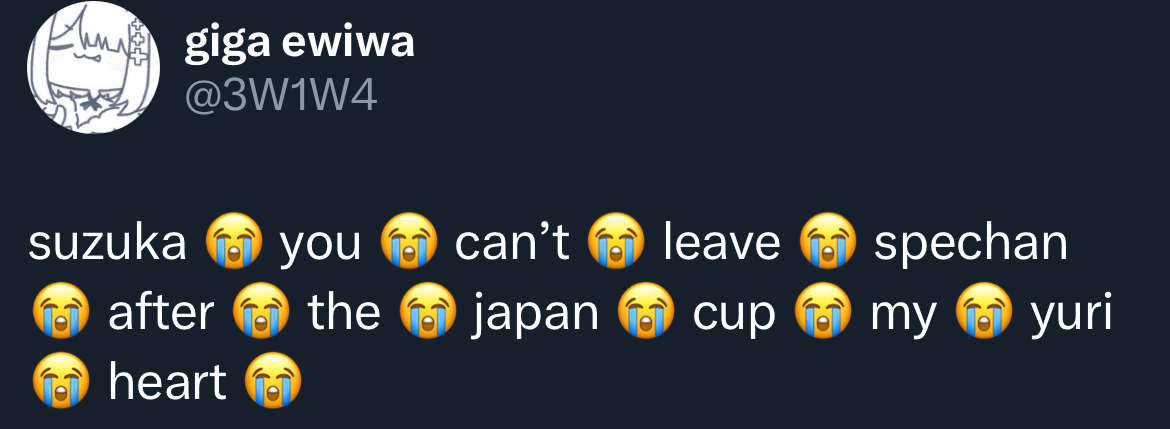
Task: Click the crying emoji just before the word after
Action: coord(61,312)
